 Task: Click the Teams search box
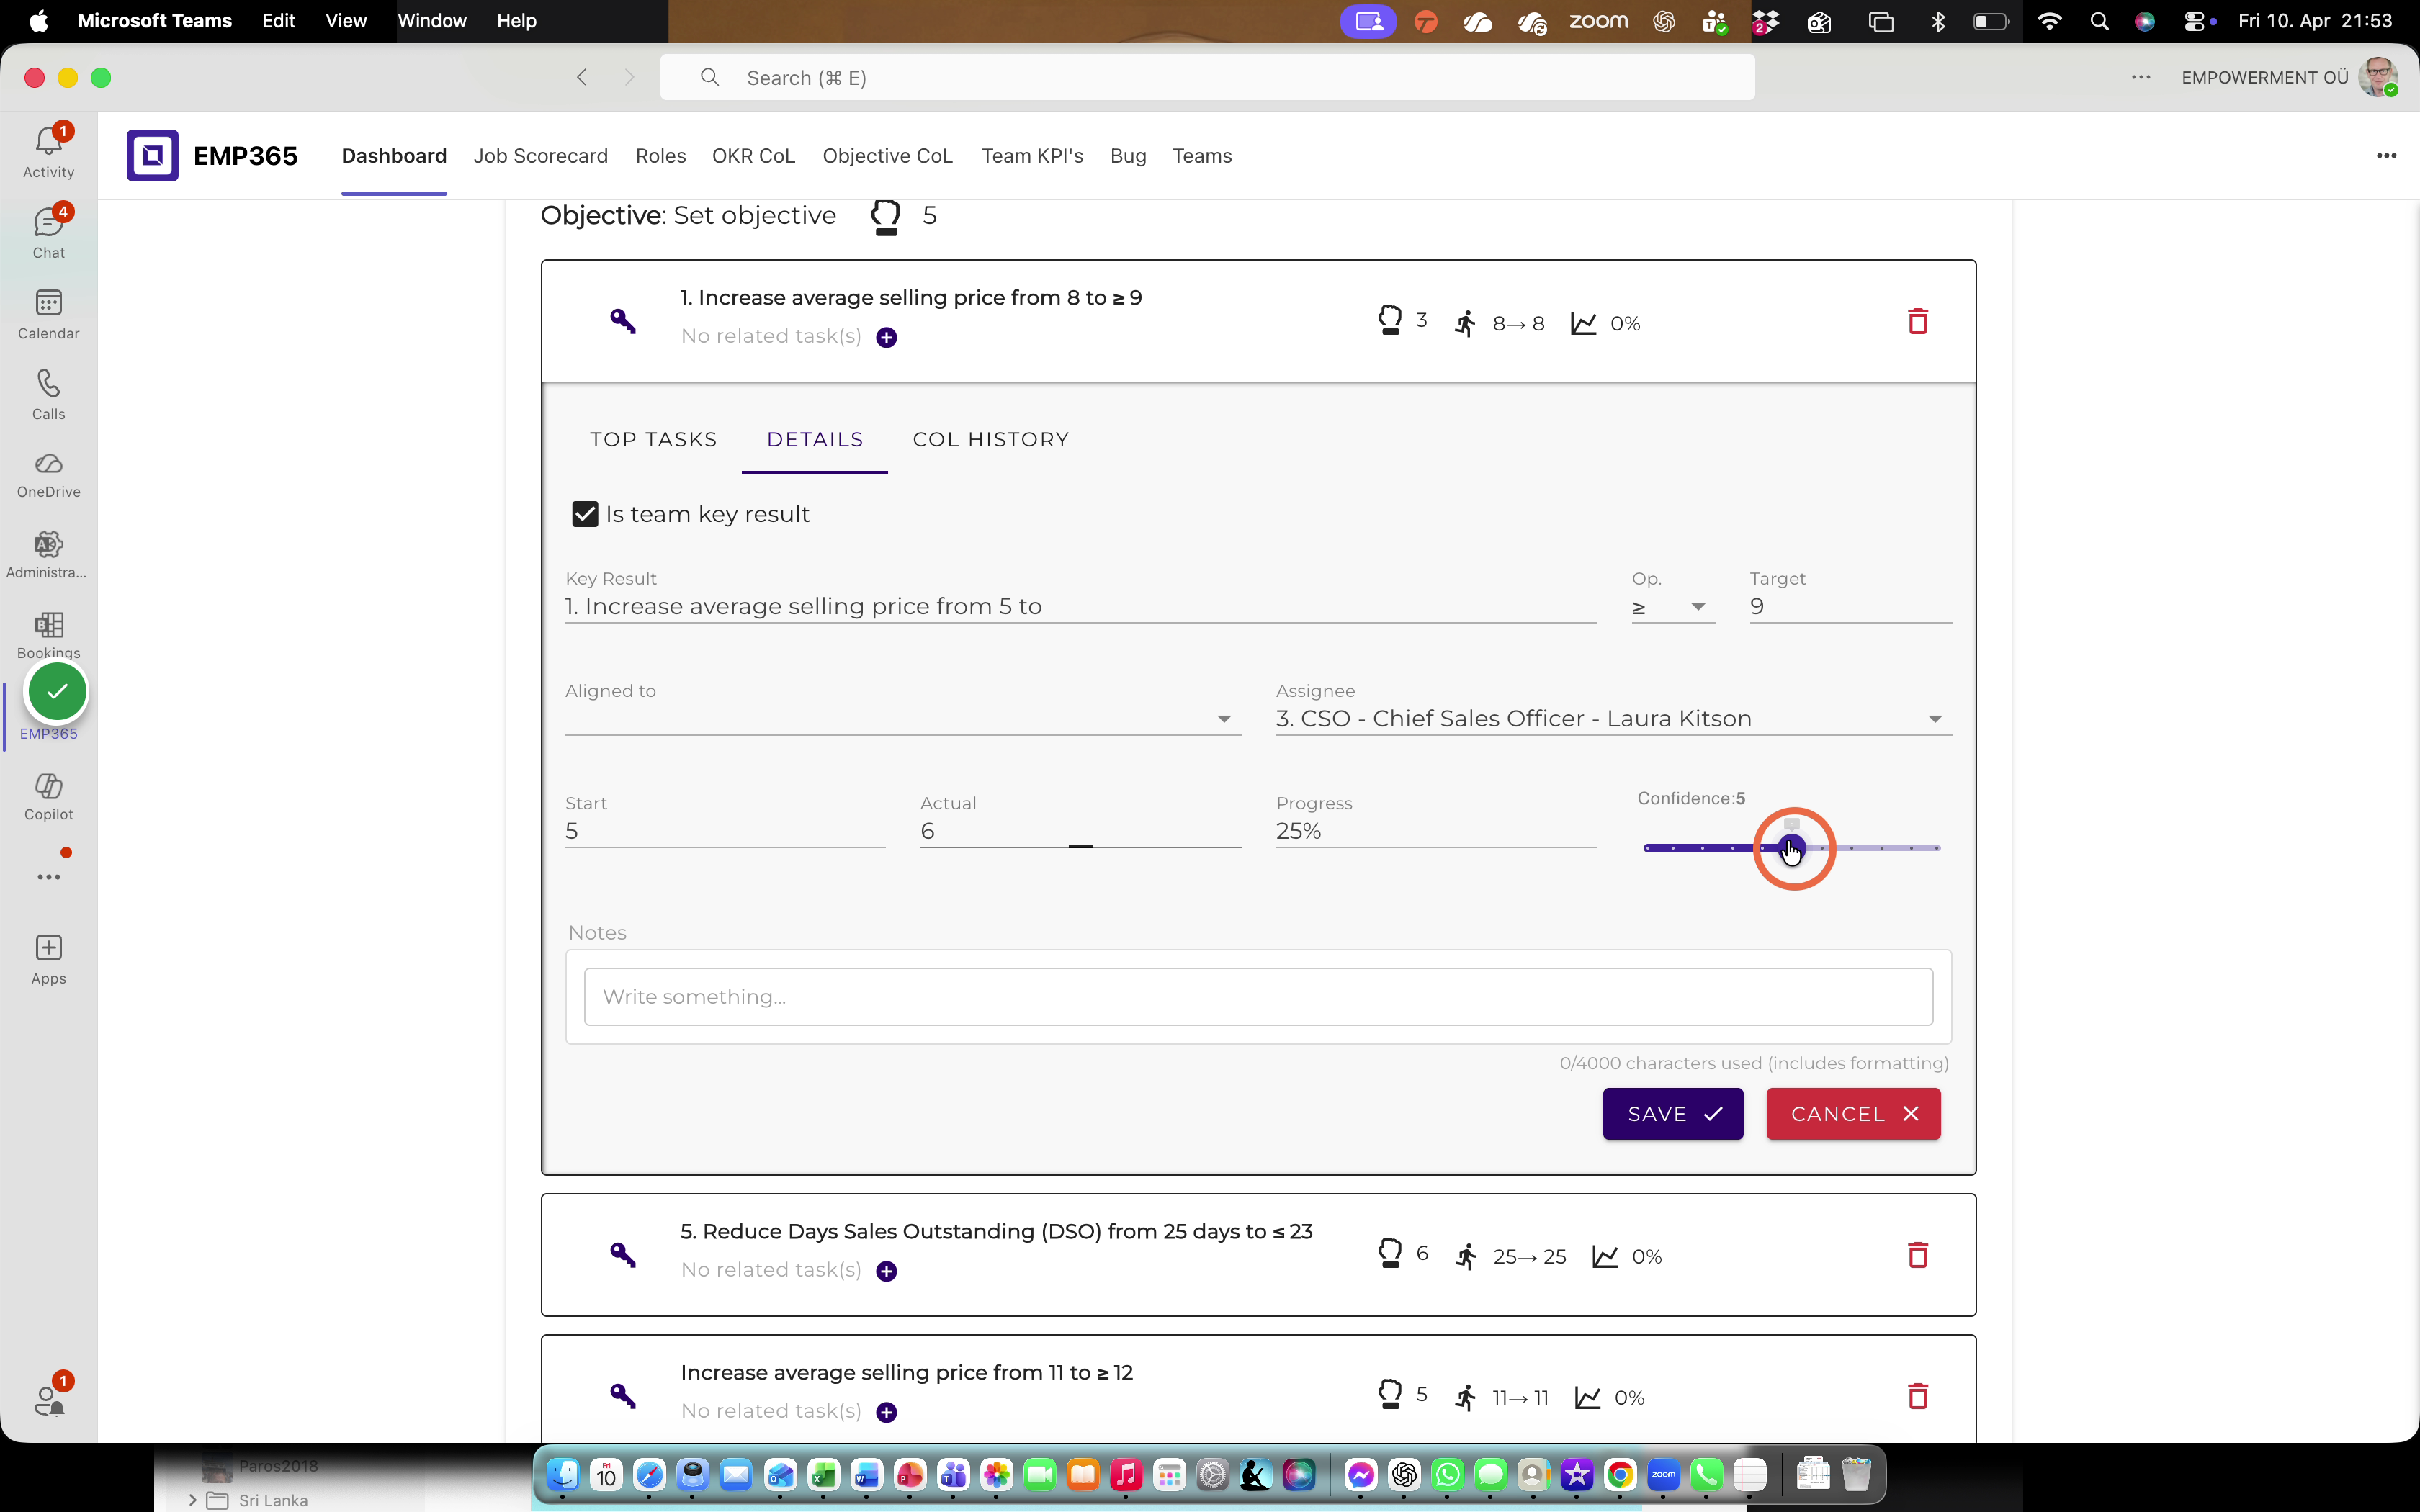(1207, 77)
